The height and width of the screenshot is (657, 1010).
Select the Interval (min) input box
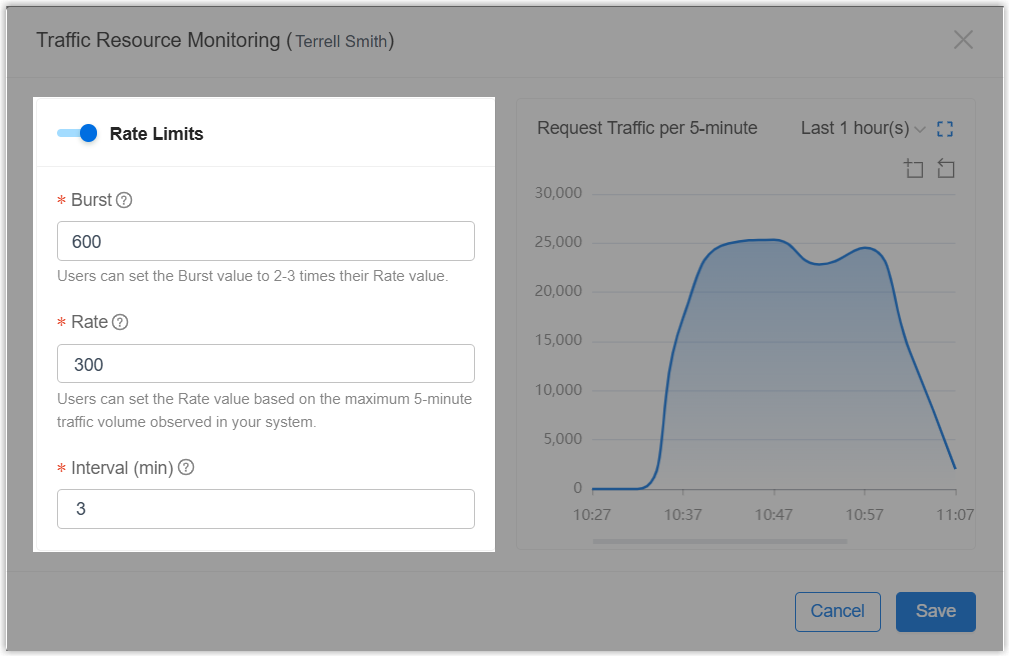pos(265,509)
